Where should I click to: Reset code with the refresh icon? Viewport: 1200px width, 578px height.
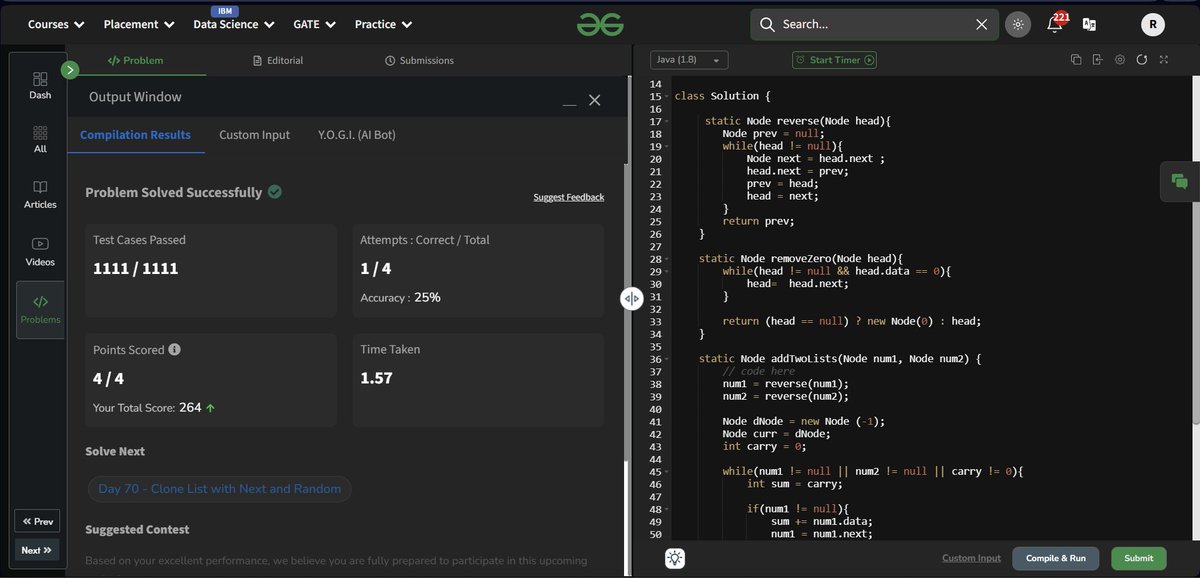click(1141, 60)
